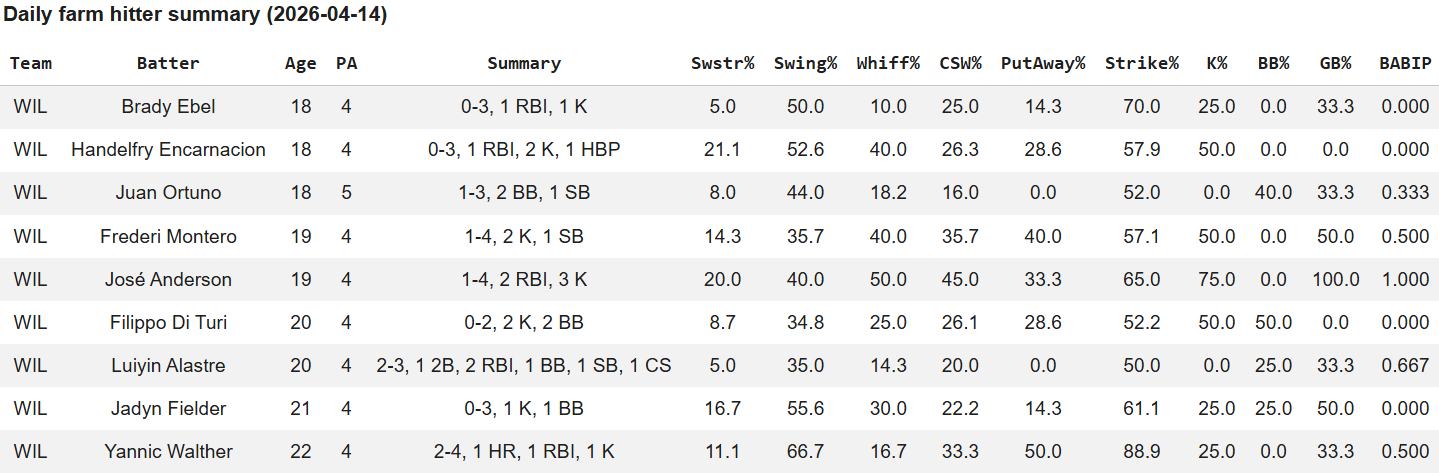Click the Batter column header
Image resolution: width=1439 pixels, height=473 pixels.
tap(168, 63)
